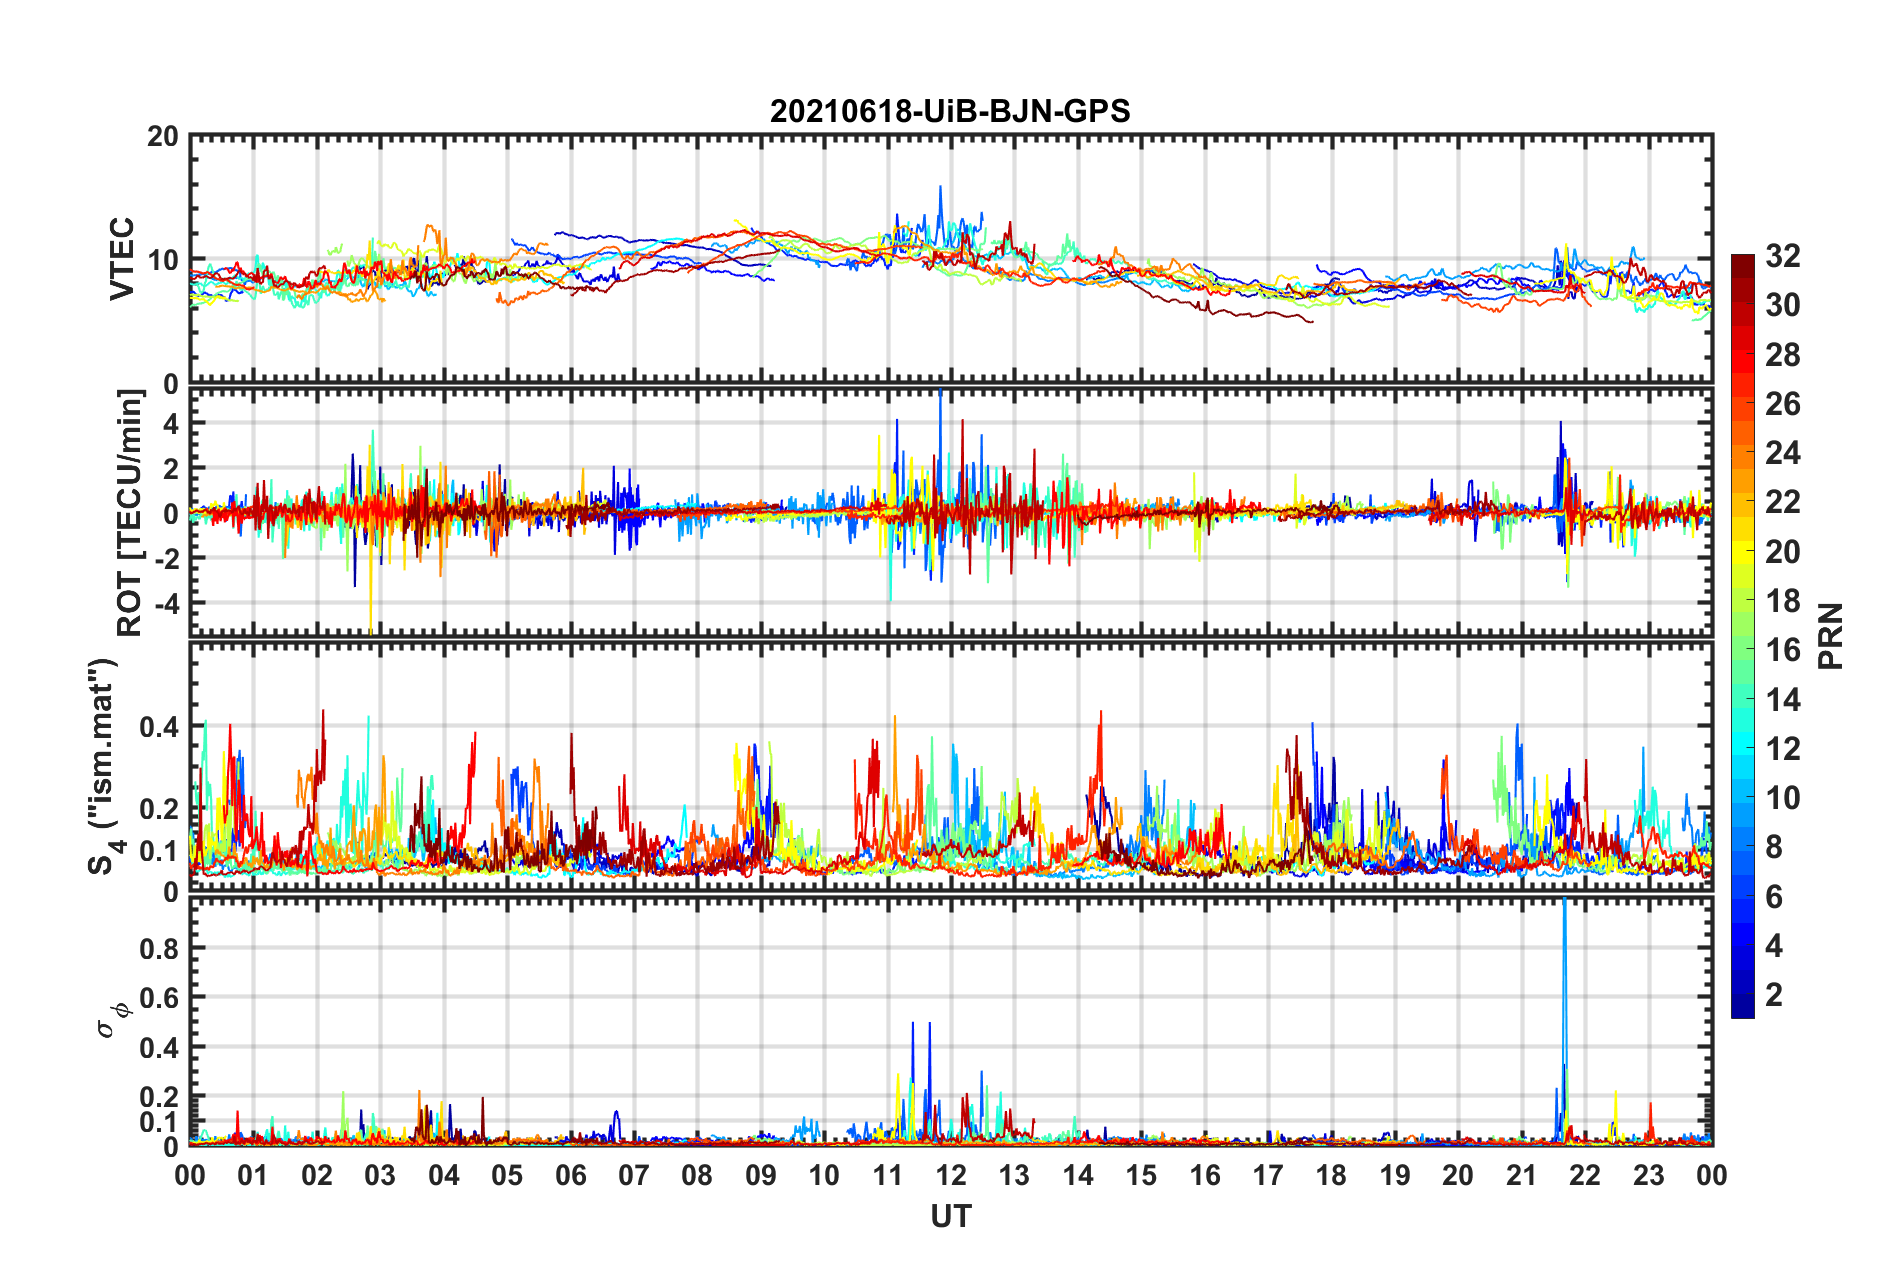Viewport: 1902px width, 1272px height.
Task: Click UT axis tick label 01
Action: (253, 1175)
